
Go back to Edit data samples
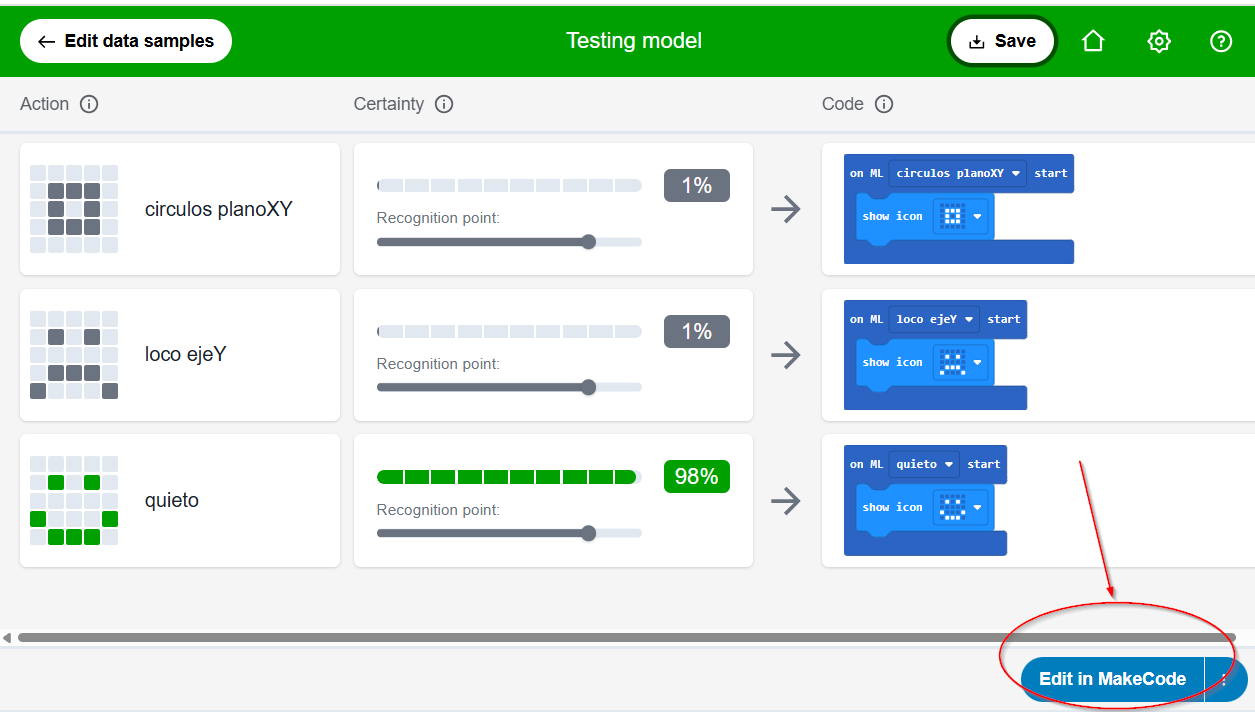point(126,41)
